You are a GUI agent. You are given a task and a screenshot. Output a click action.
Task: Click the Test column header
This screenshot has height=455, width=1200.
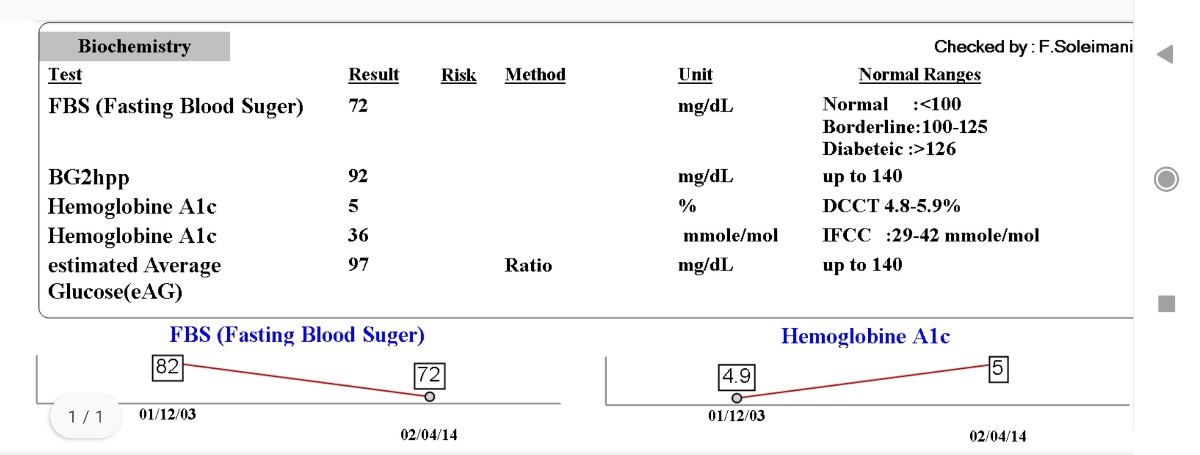tap(65, 75)
